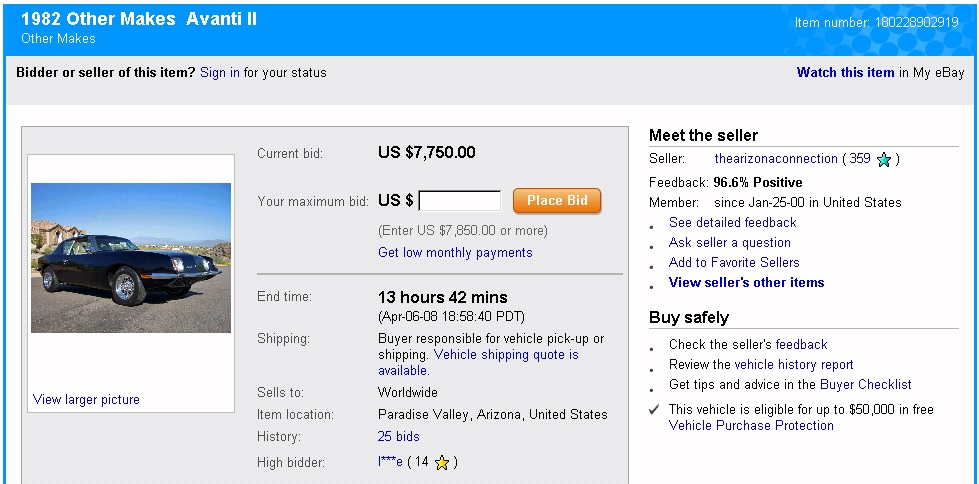Choose Ask seller a question
The height and width of the screenshot is (484, 979).
pyautogui.click(x=729, y=243)
